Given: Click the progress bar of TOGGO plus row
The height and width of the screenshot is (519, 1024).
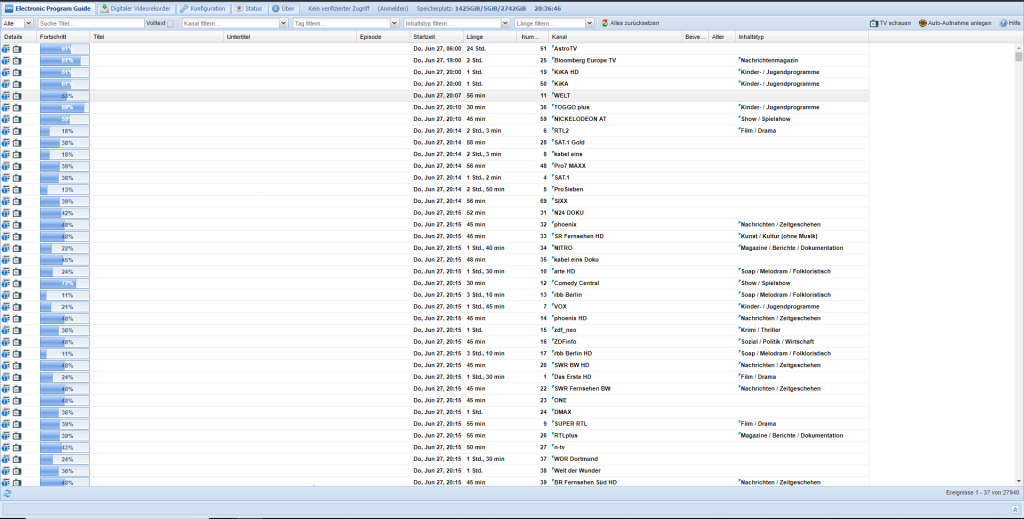Looking at the screenshot, I should pos(64,108).
